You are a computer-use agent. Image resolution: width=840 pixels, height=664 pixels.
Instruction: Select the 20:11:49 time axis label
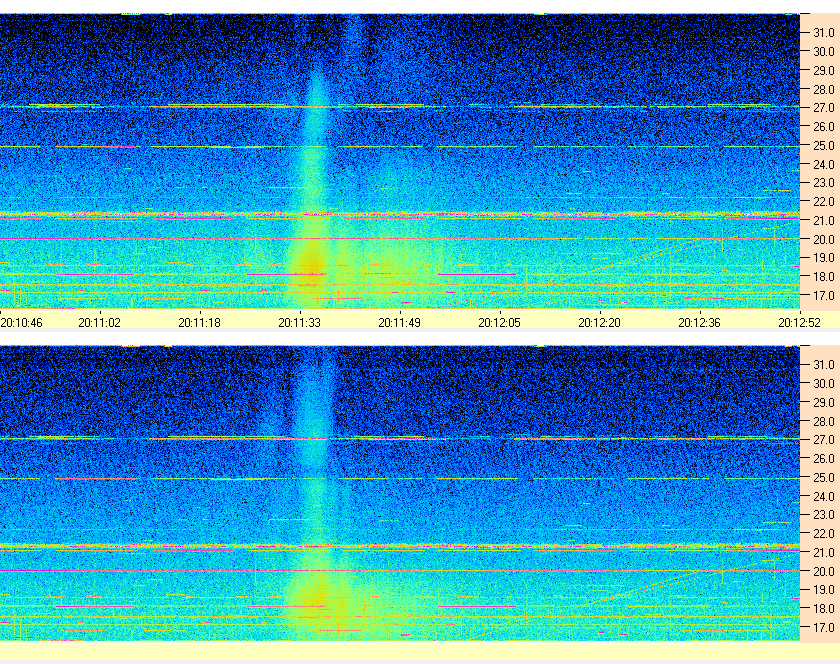pos(400,323)
